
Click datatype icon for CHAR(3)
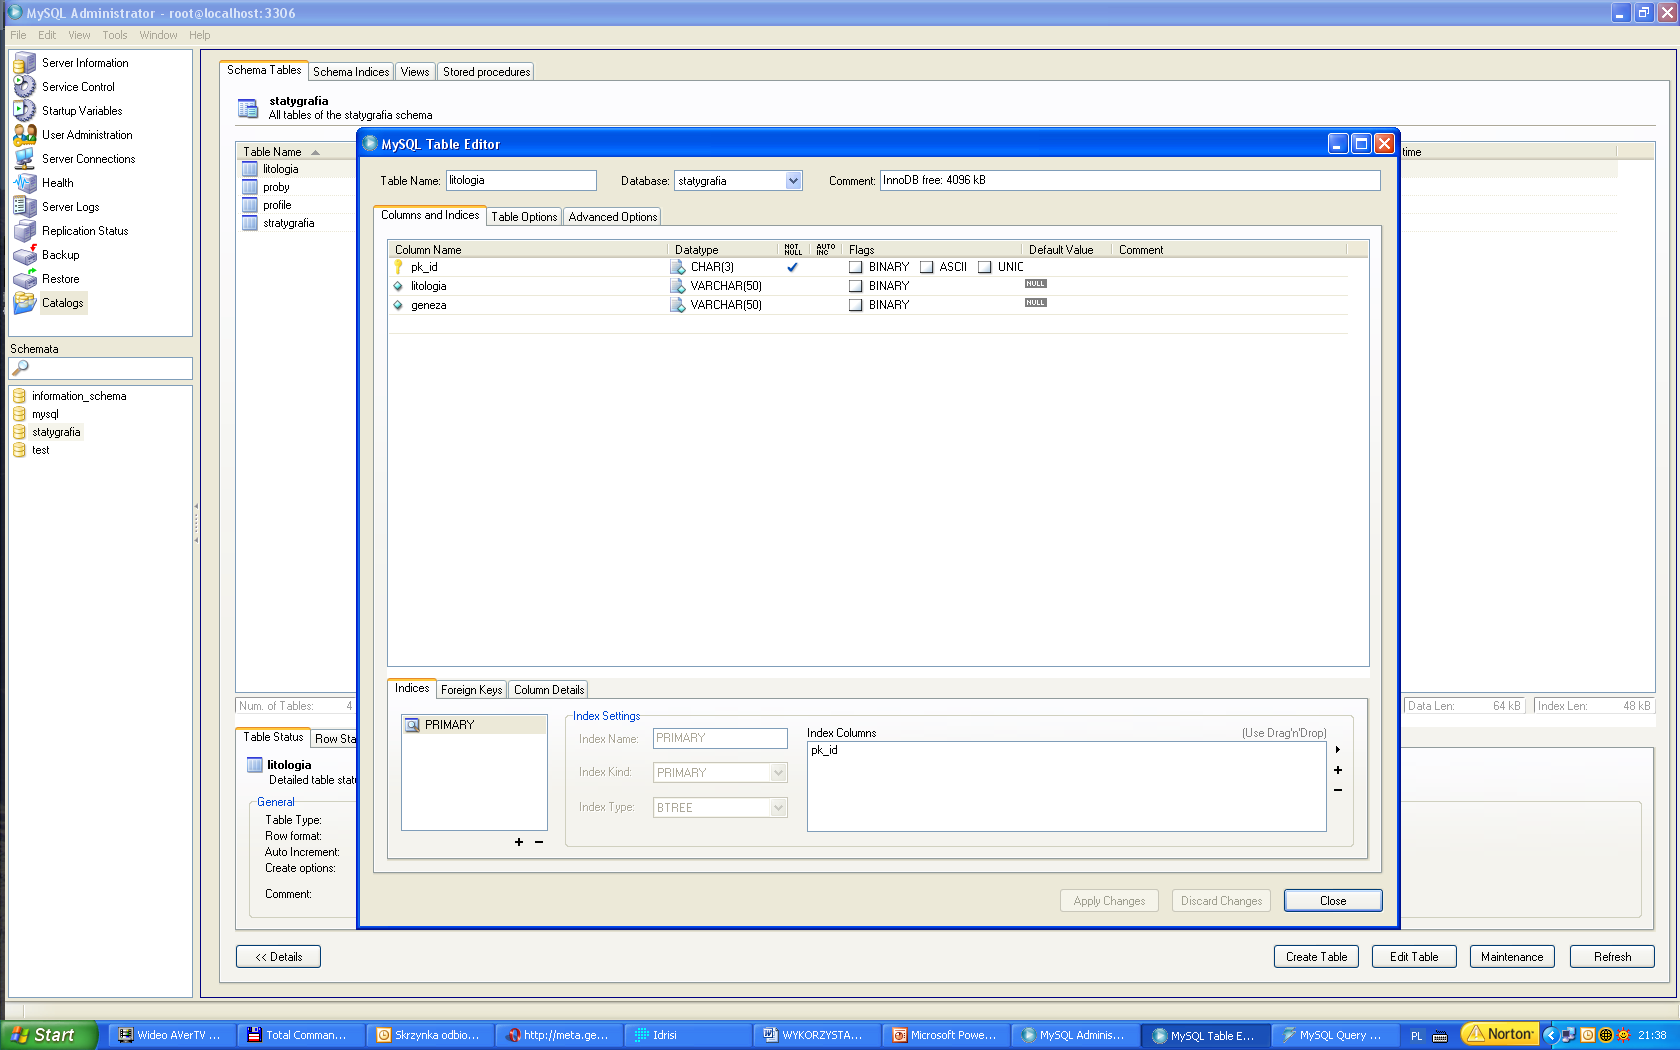[x=678, y=267]
